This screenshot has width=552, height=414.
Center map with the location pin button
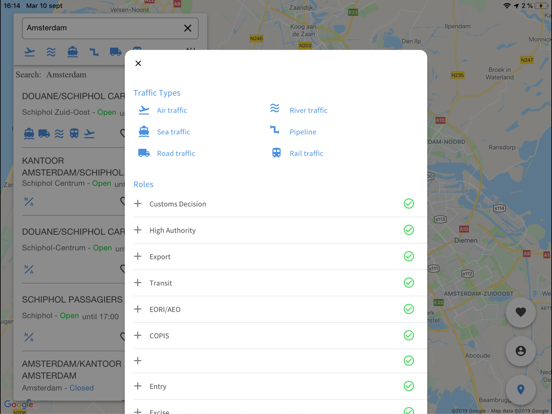pyautogui.click(x=521, y=389)
